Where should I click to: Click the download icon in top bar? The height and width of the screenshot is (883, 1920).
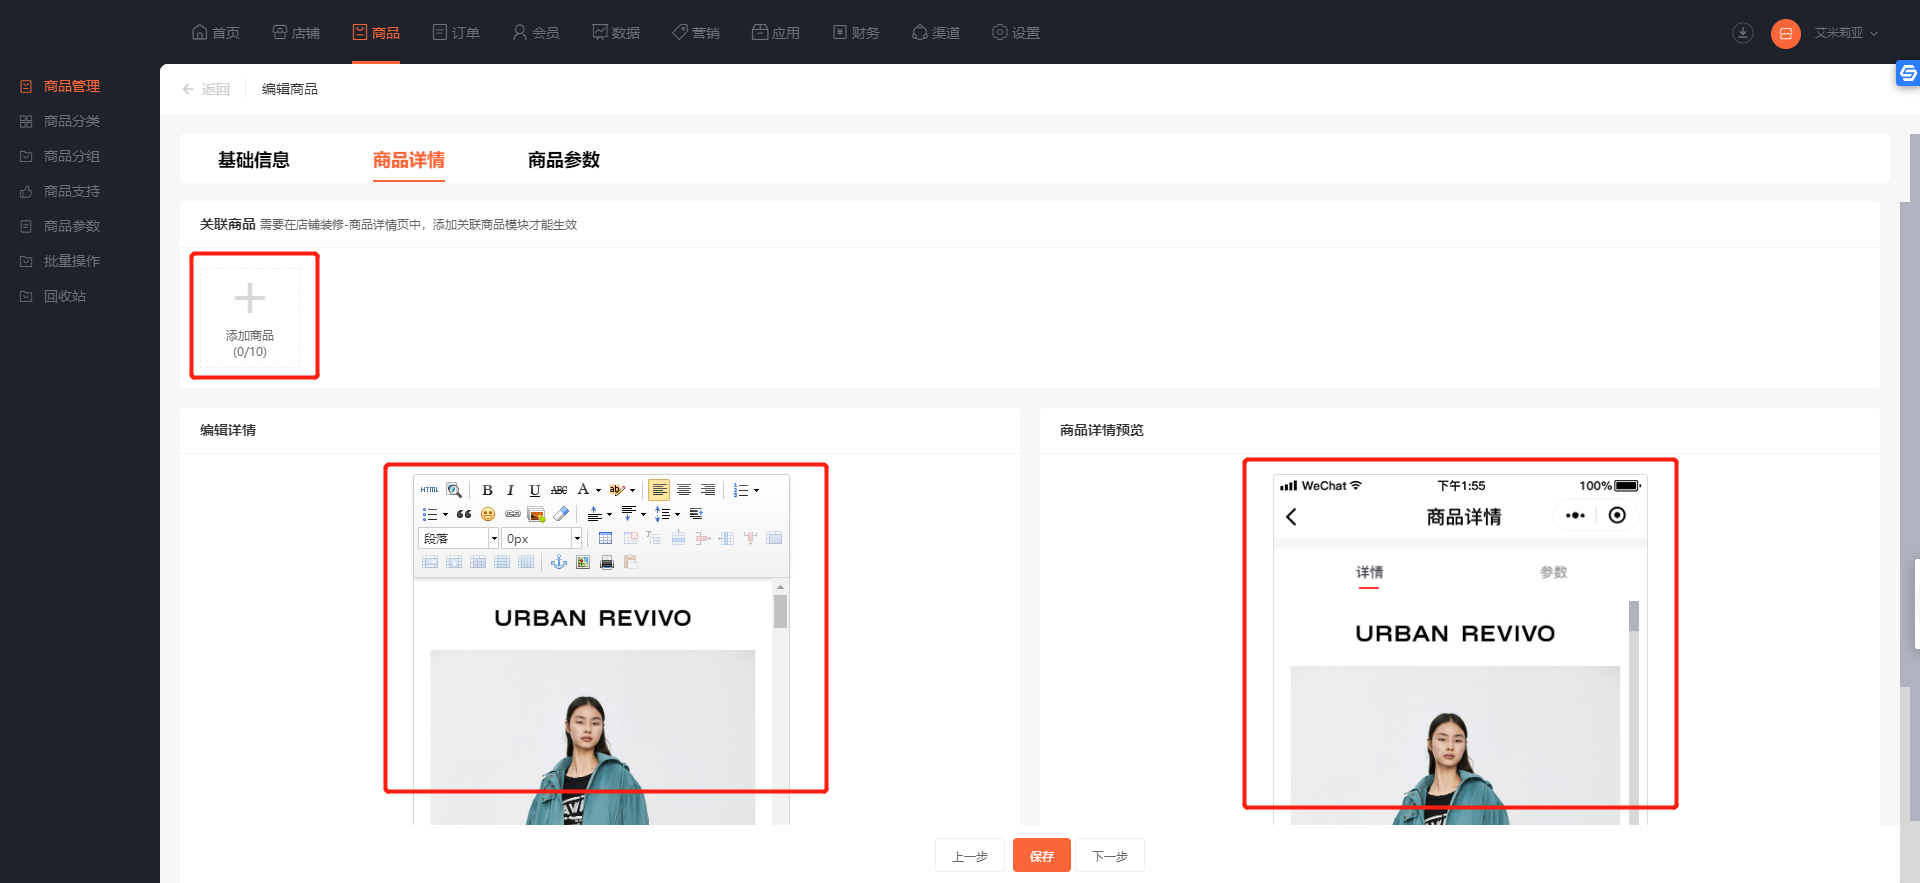[x=1743, y=33]
